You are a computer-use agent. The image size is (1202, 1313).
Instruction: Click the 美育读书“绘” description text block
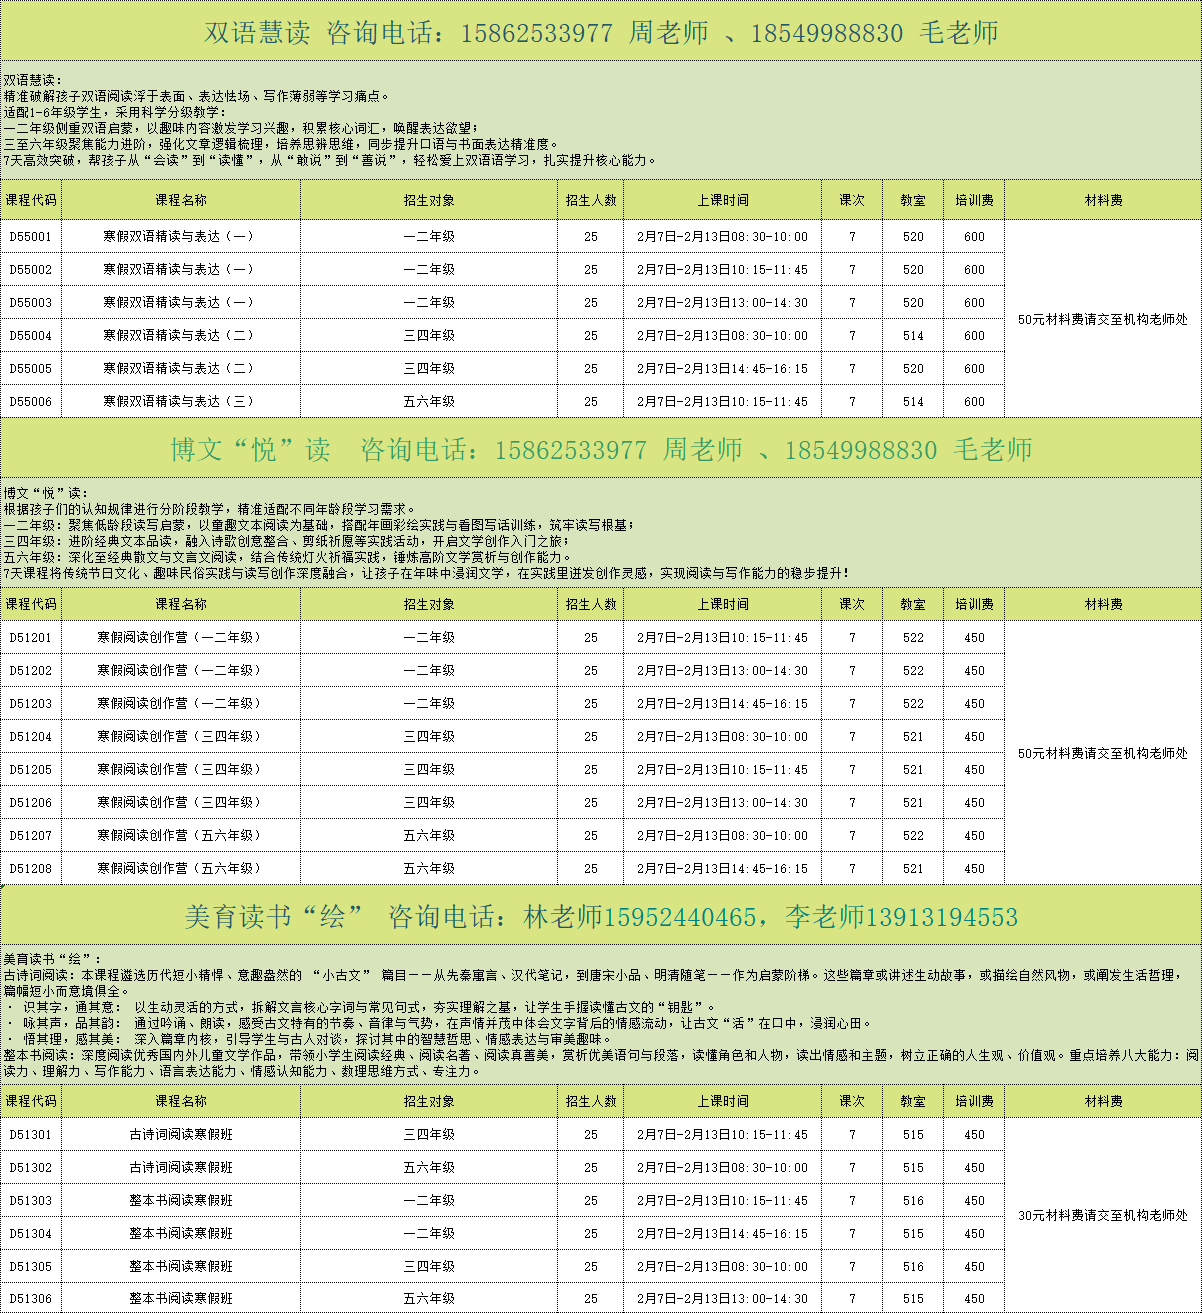click(601, 1014)
